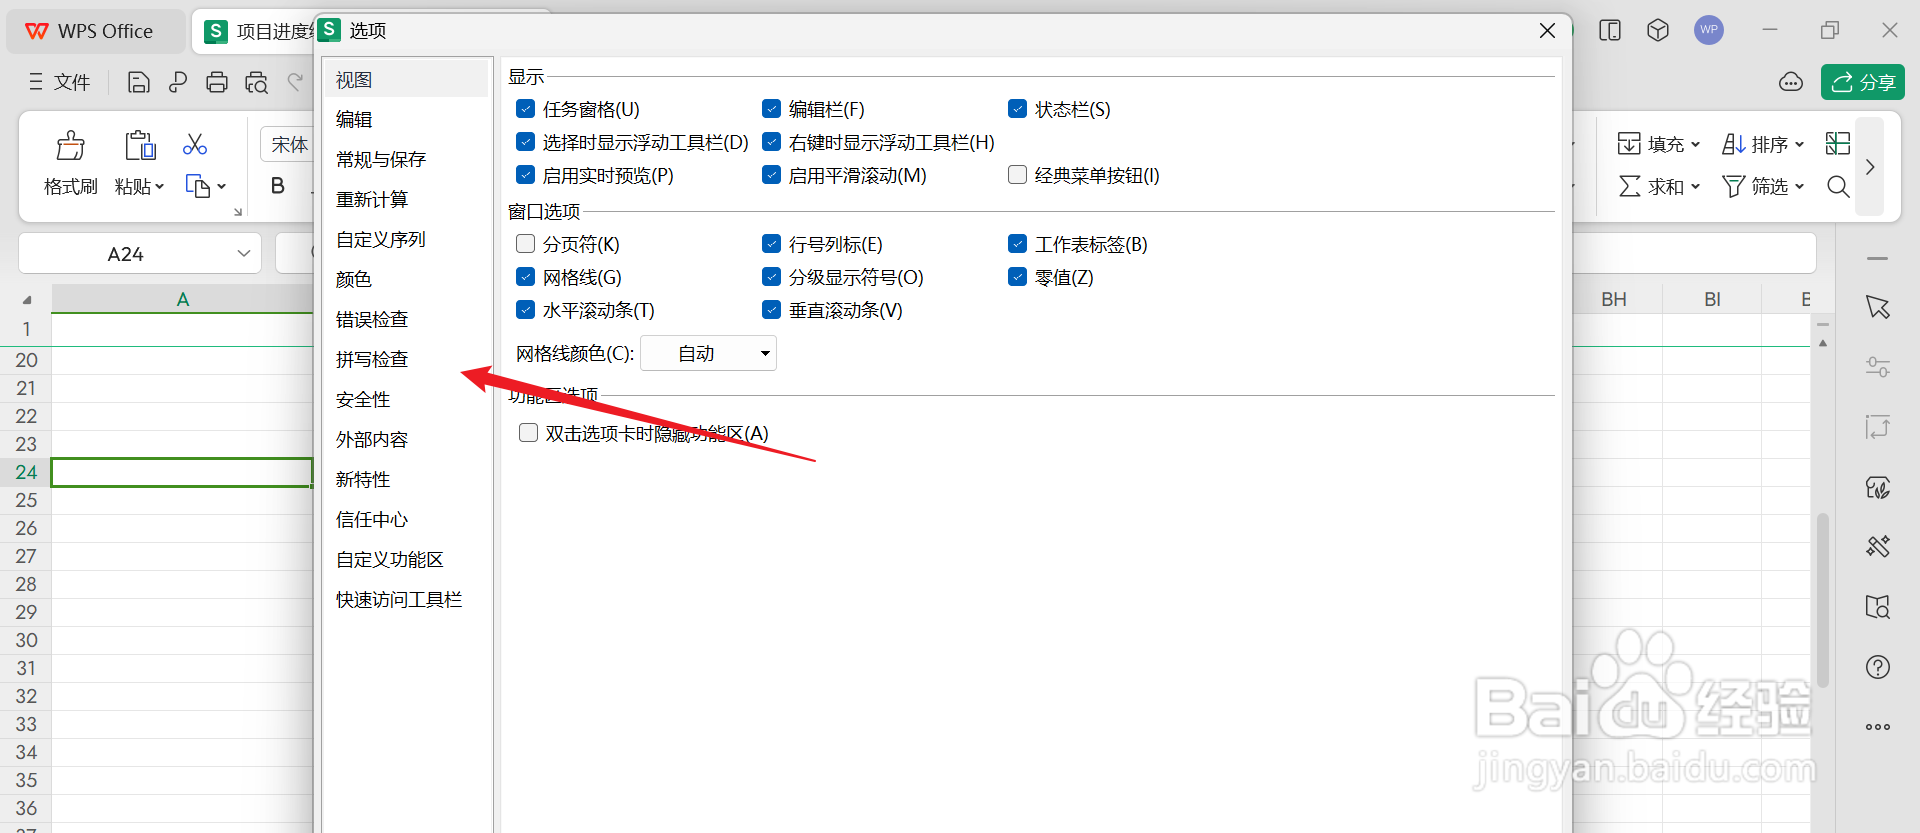This screenshot has width=1920, height=833.
Task: Toggle the 工作表标签(B) checkbox
Action: [x=1017, y=244]
